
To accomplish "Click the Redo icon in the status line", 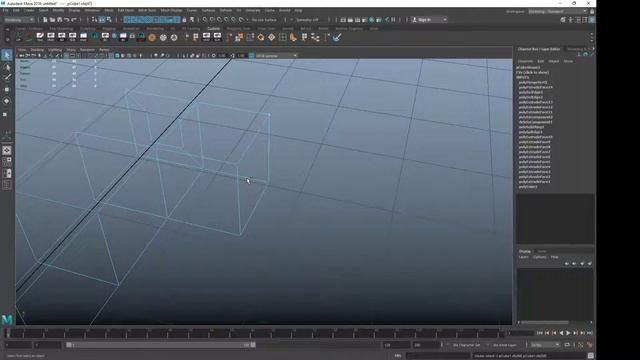I will coord(74,20).
